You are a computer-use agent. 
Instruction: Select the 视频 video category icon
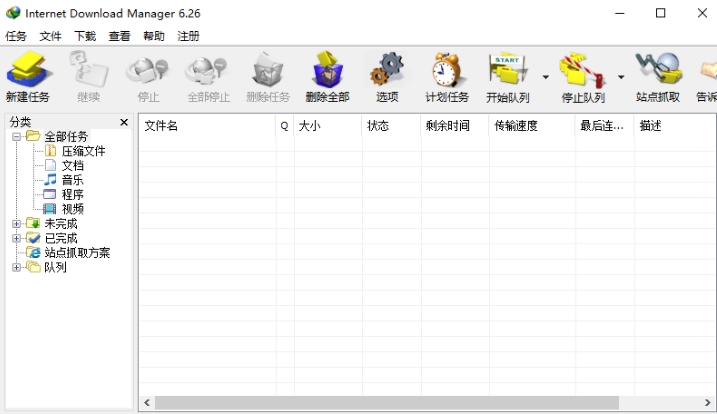[x=50, y=209]
